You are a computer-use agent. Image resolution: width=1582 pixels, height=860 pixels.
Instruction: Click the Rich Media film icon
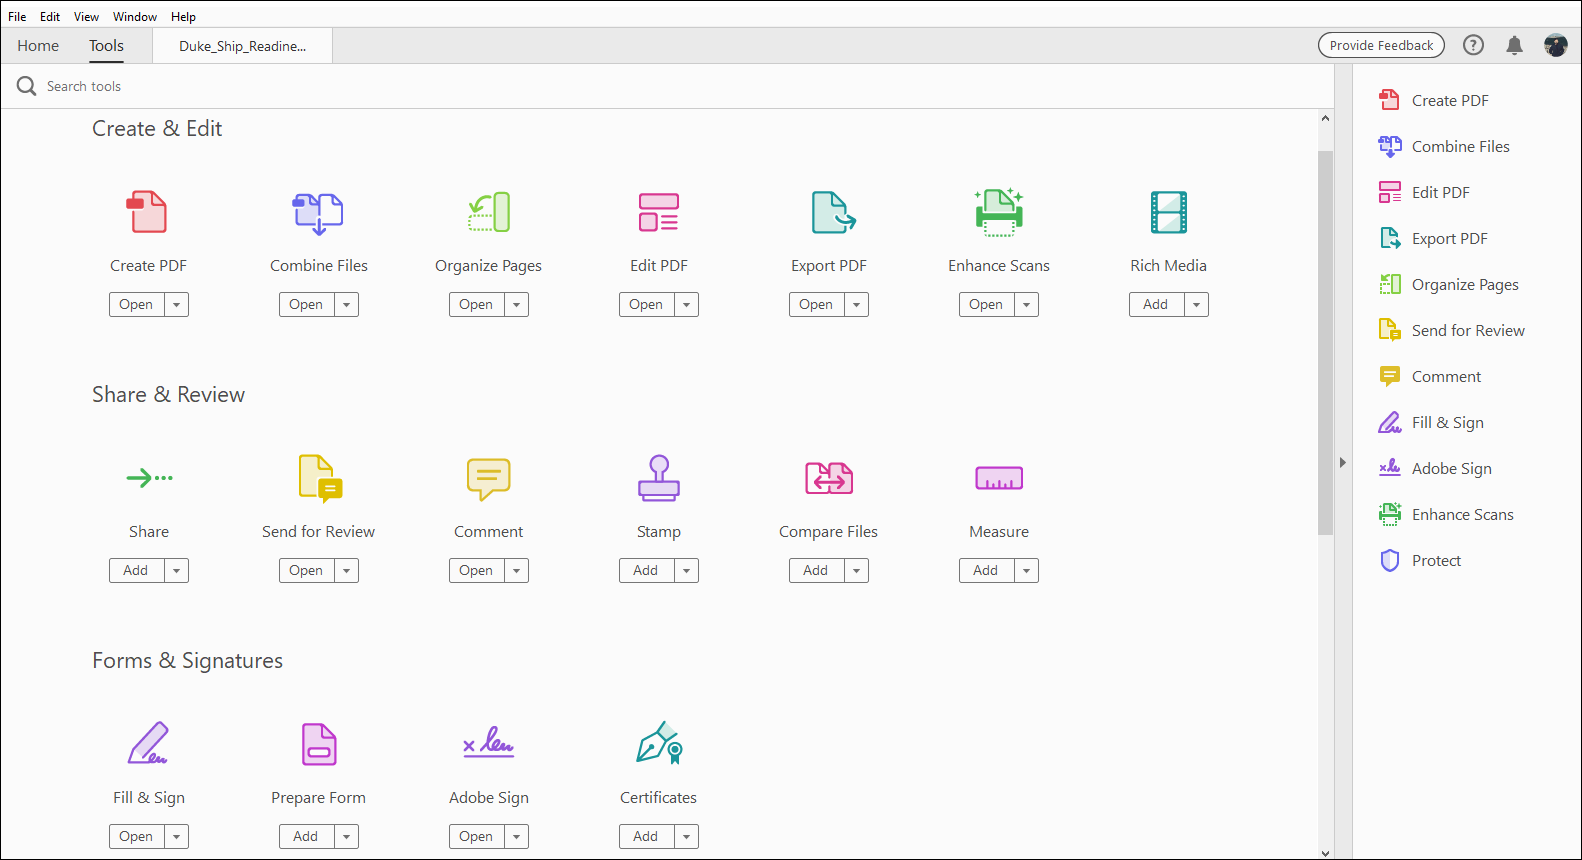[1169, 212]
